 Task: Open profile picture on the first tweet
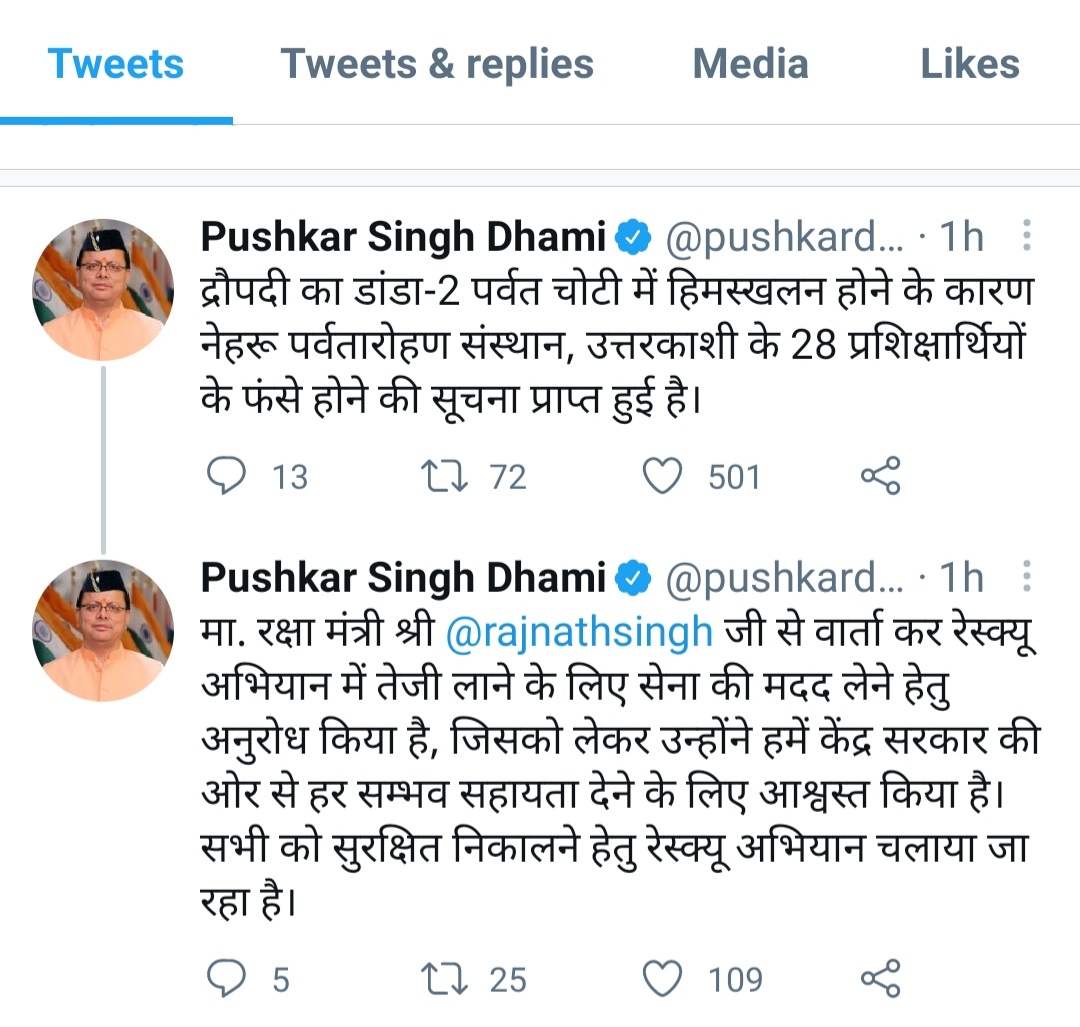(103, 290)
